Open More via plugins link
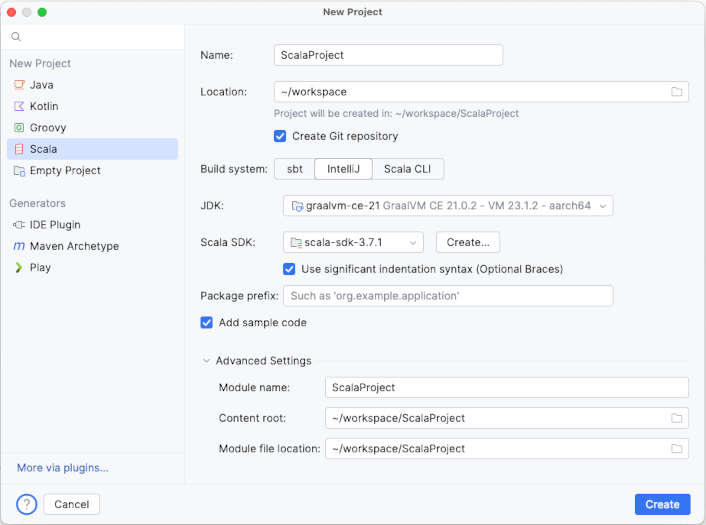The image size is (706, 525). [x=63, y=468]
